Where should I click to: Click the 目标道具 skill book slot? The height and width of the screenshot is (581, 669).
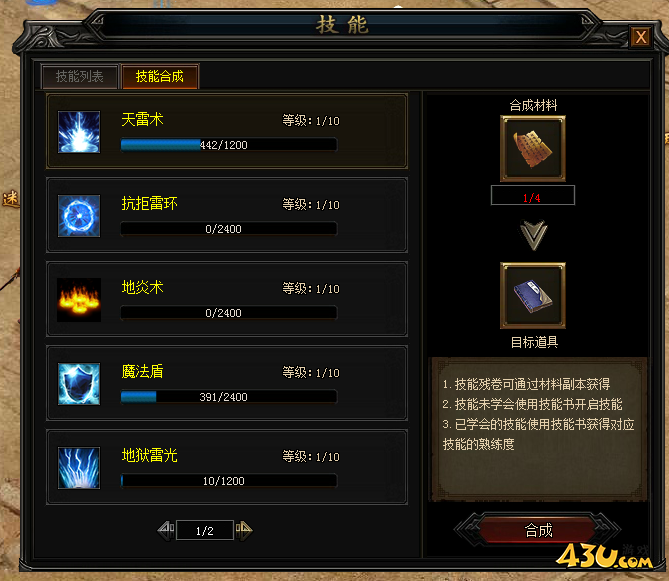[x=533, y=296]
